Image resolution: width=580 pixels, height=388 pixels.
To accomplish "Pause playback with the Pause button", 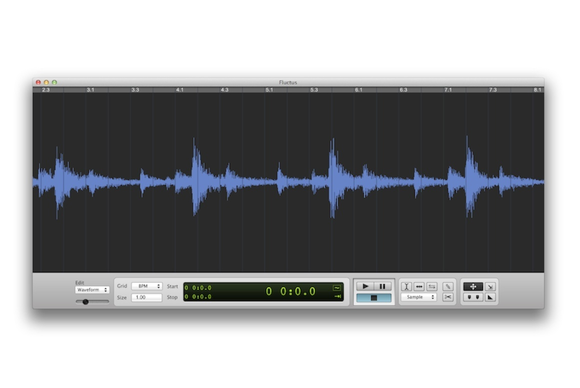I will (x=382, y=286).
